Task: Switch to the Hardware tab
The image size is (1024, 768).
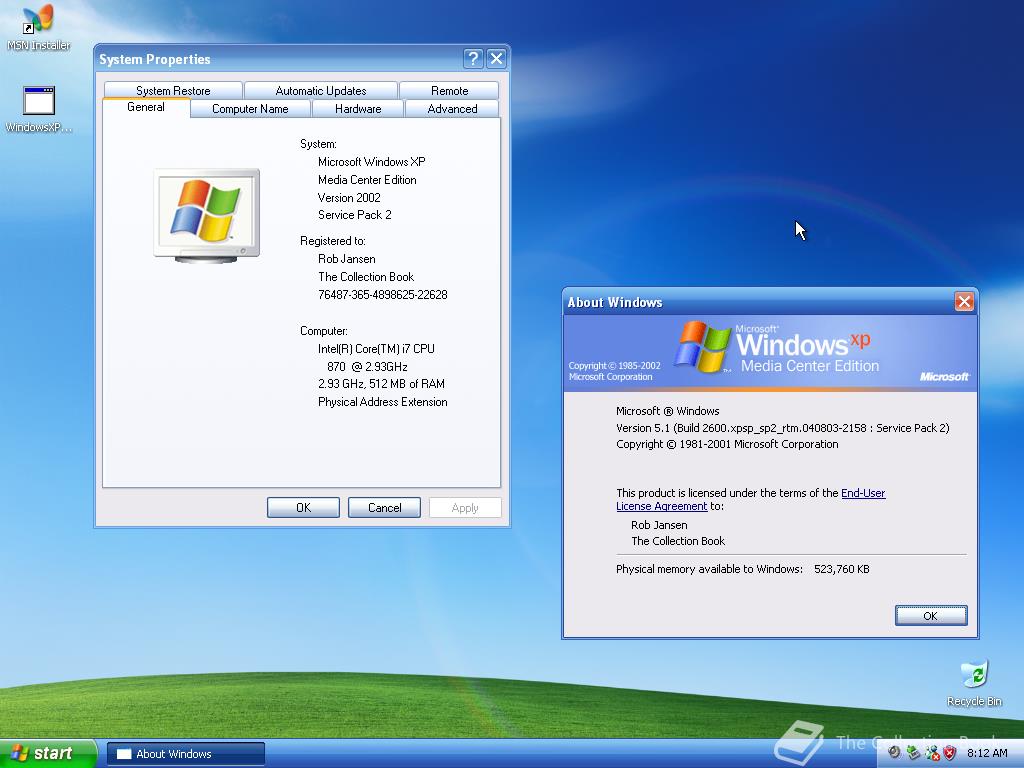Action: click(x=358, y=108)
